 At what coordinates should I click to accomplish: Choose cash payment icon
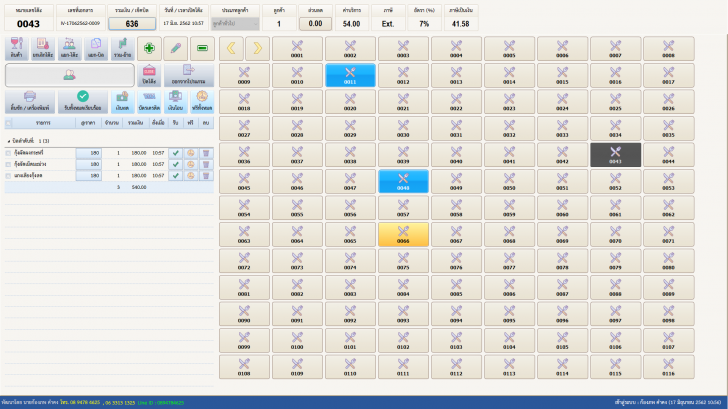tap(123, 101)
